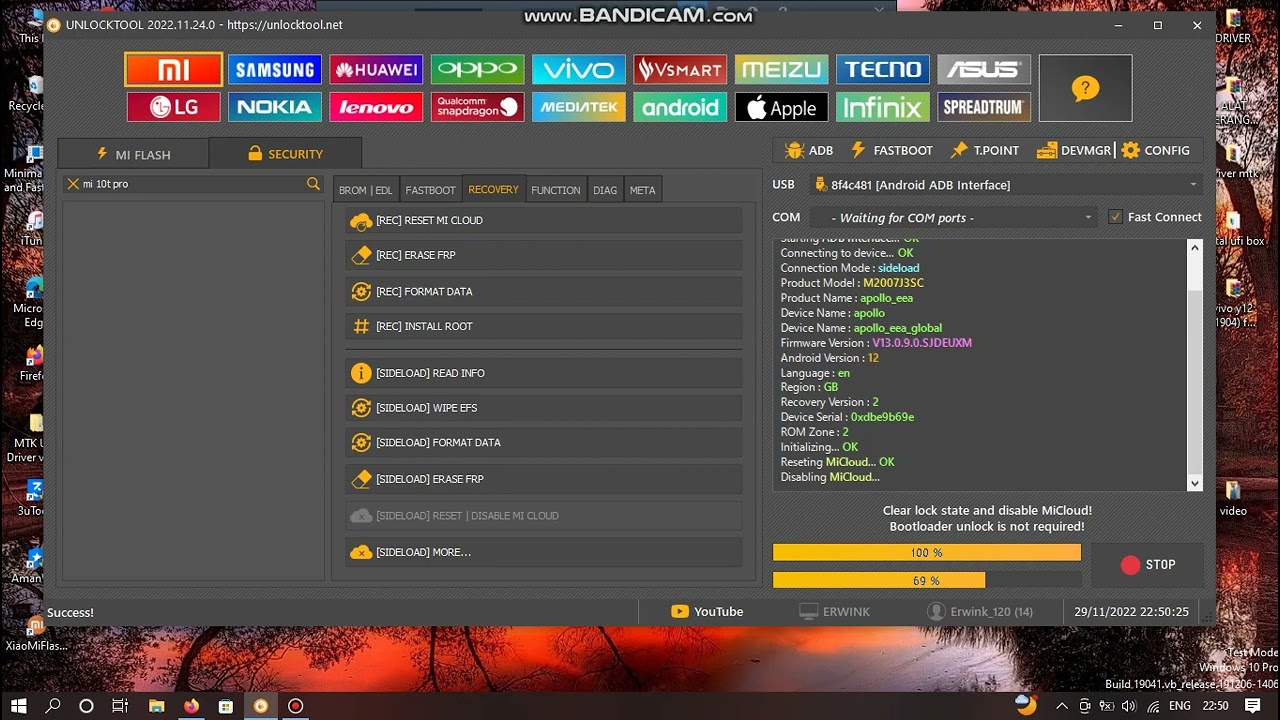This screenshot has width=1280, height=720.
Task: Open the ADB toolbar item
Action: coord(809,150)
